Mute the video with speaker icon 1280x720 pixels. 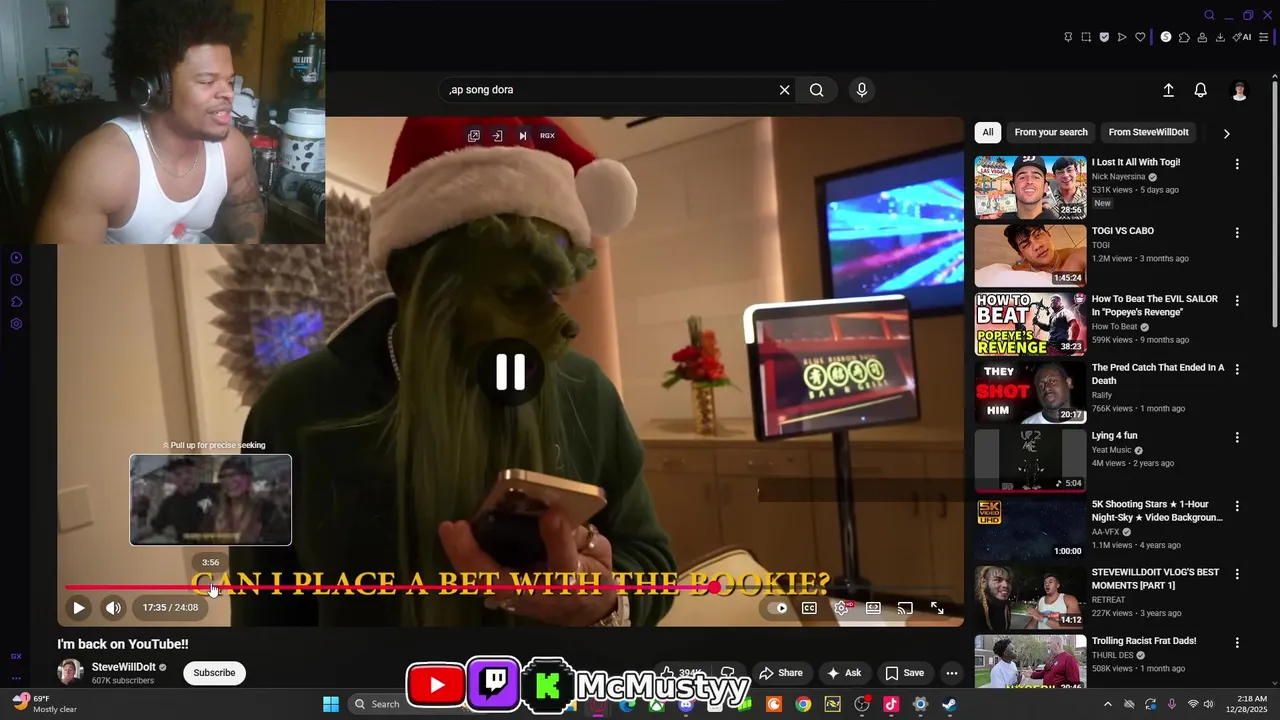click(x=114, y=607)
